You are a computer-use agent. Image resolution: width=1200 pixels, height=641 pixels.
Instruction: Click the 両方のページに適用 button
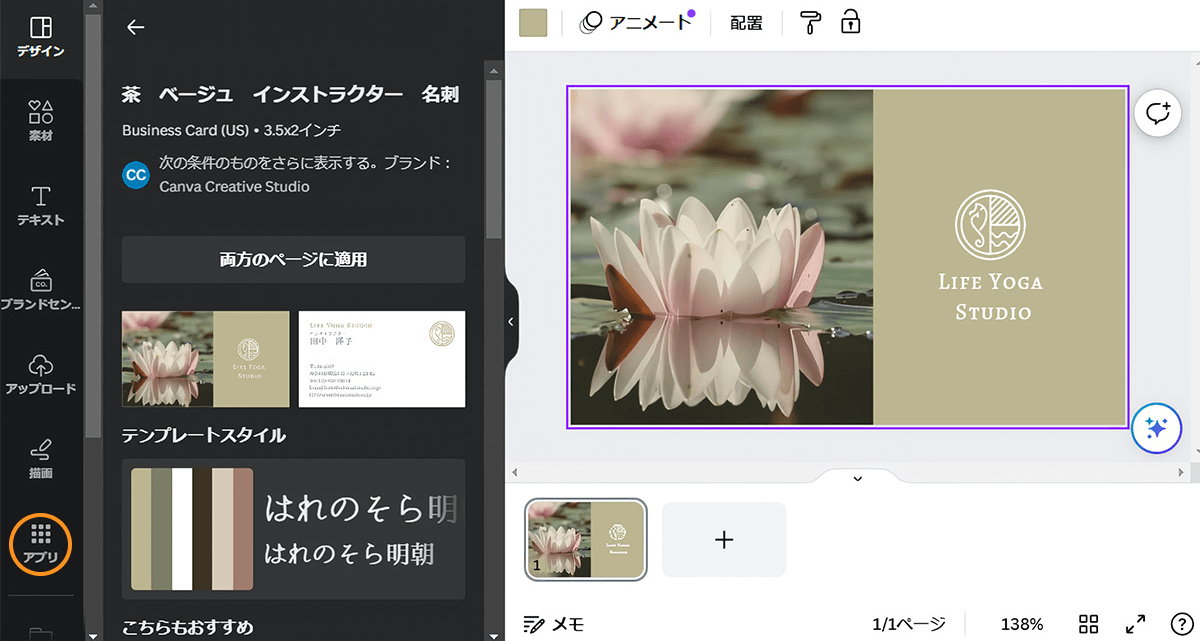click(293, 260)
